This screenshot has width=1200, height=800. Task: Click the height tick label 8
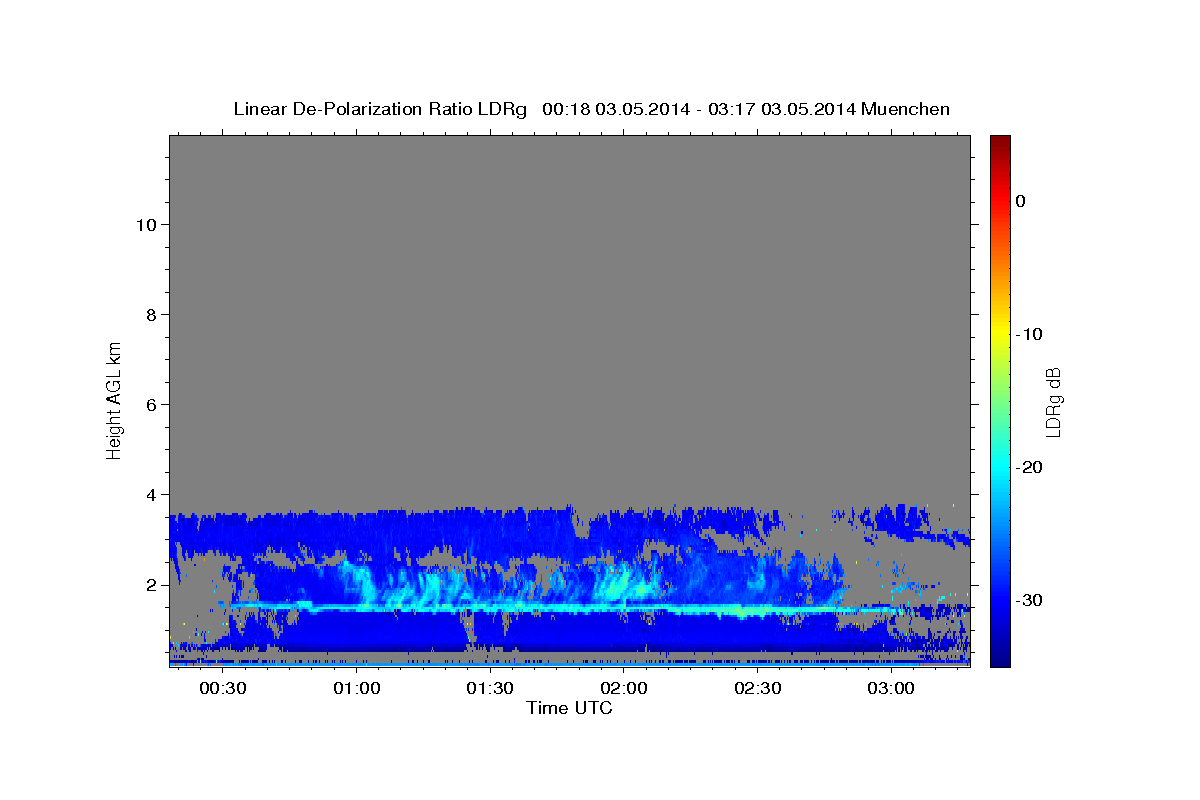pyautogui.click(x=151, y=314)
